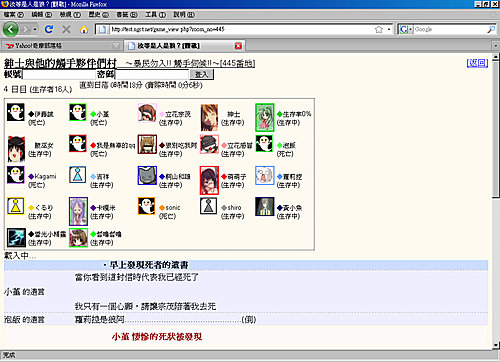Open the 書籤 (Bookmarks) menu
The width and height of the screenshot is (500, 362).
click(x=127, y=15)
